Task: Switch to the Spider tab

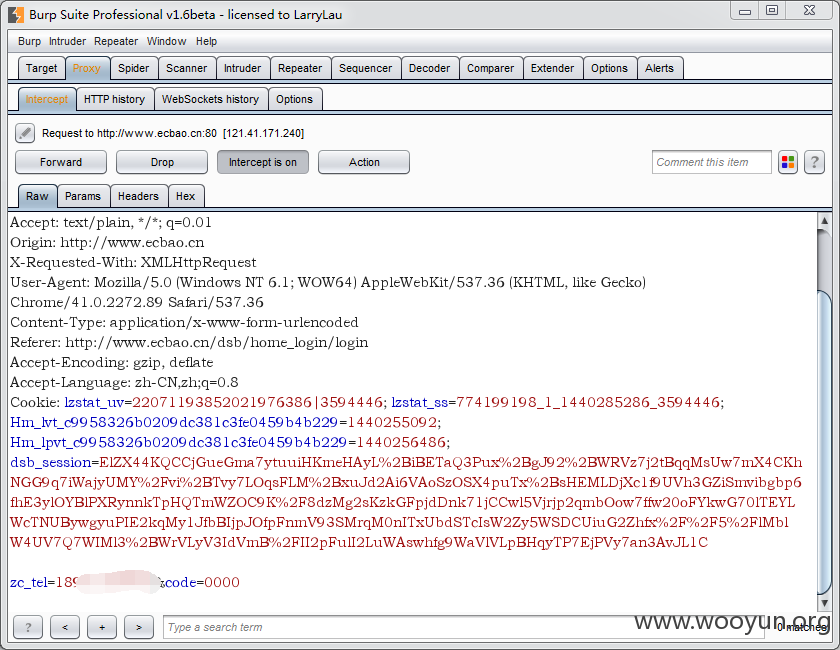Action: click(x=133, y=68)
